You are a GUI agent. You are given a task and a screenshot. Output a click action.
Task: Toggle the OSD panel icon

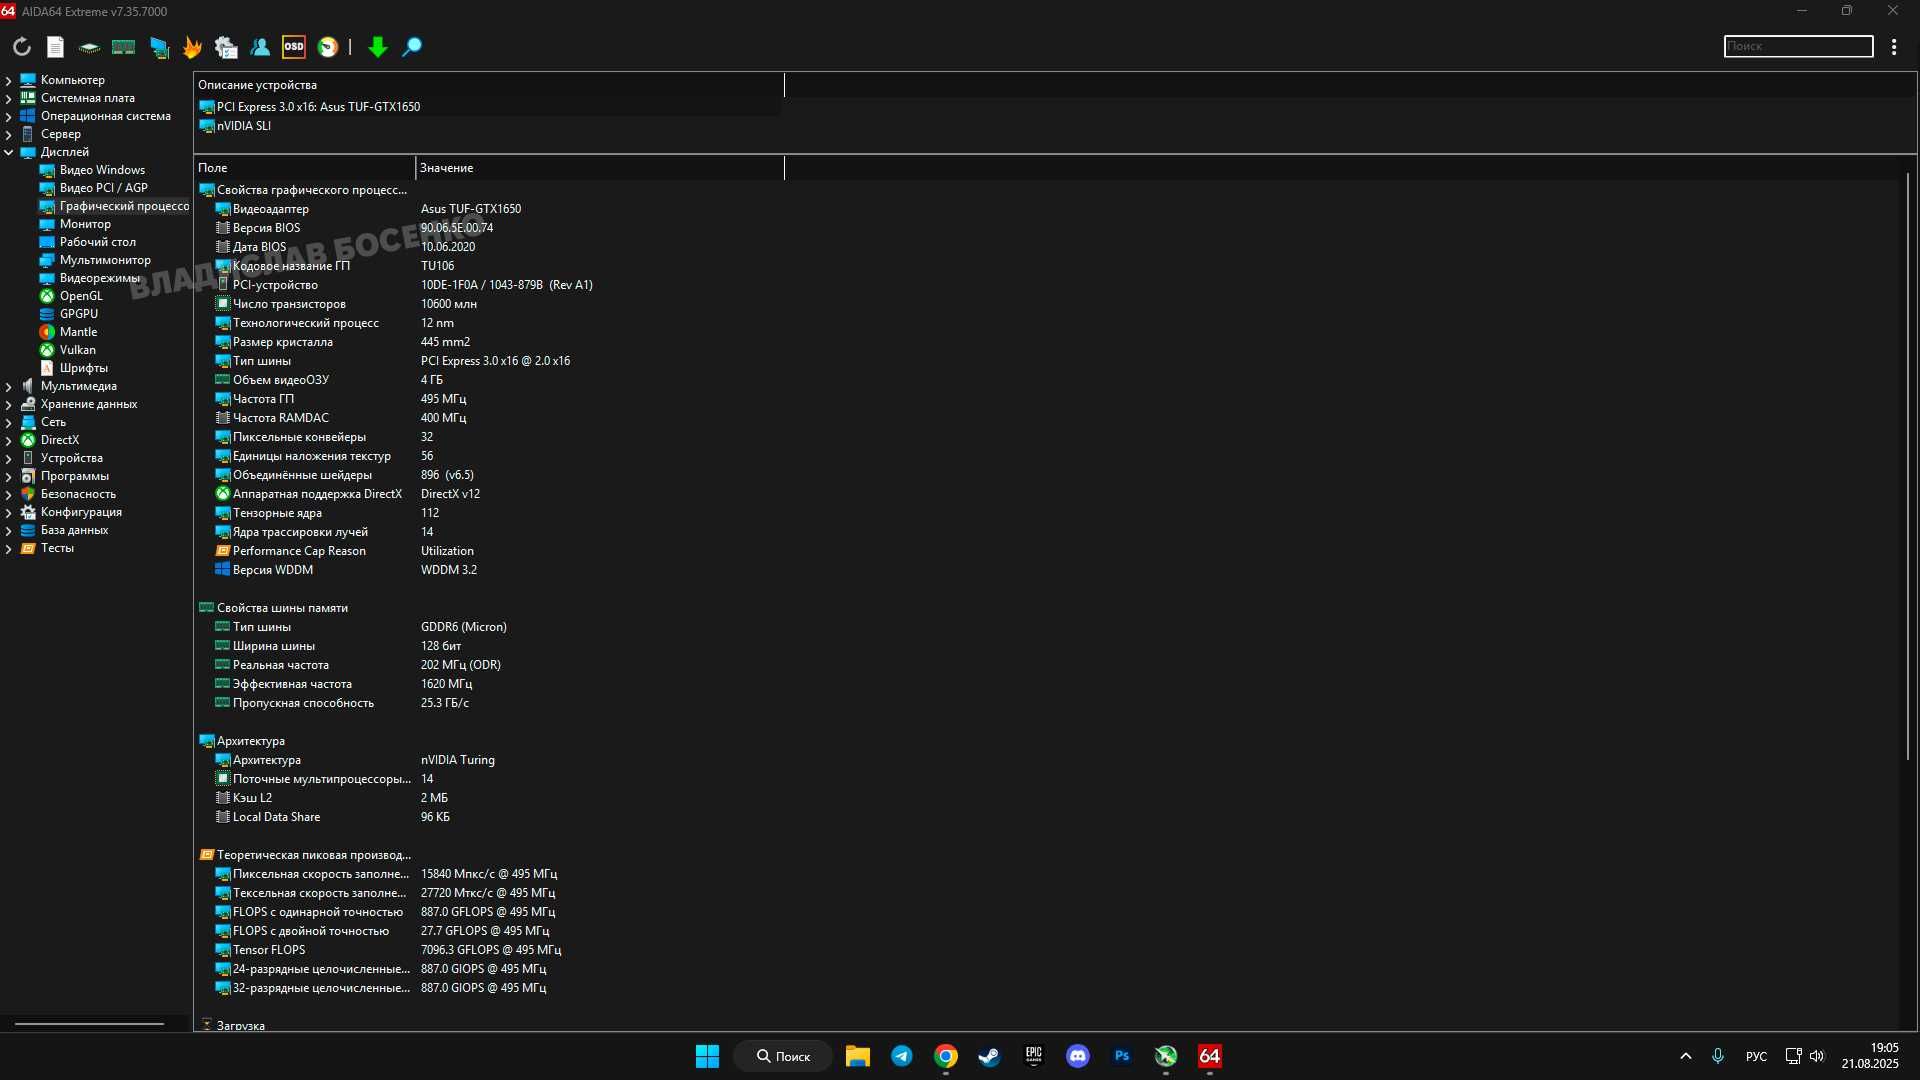tap(294, 47)
